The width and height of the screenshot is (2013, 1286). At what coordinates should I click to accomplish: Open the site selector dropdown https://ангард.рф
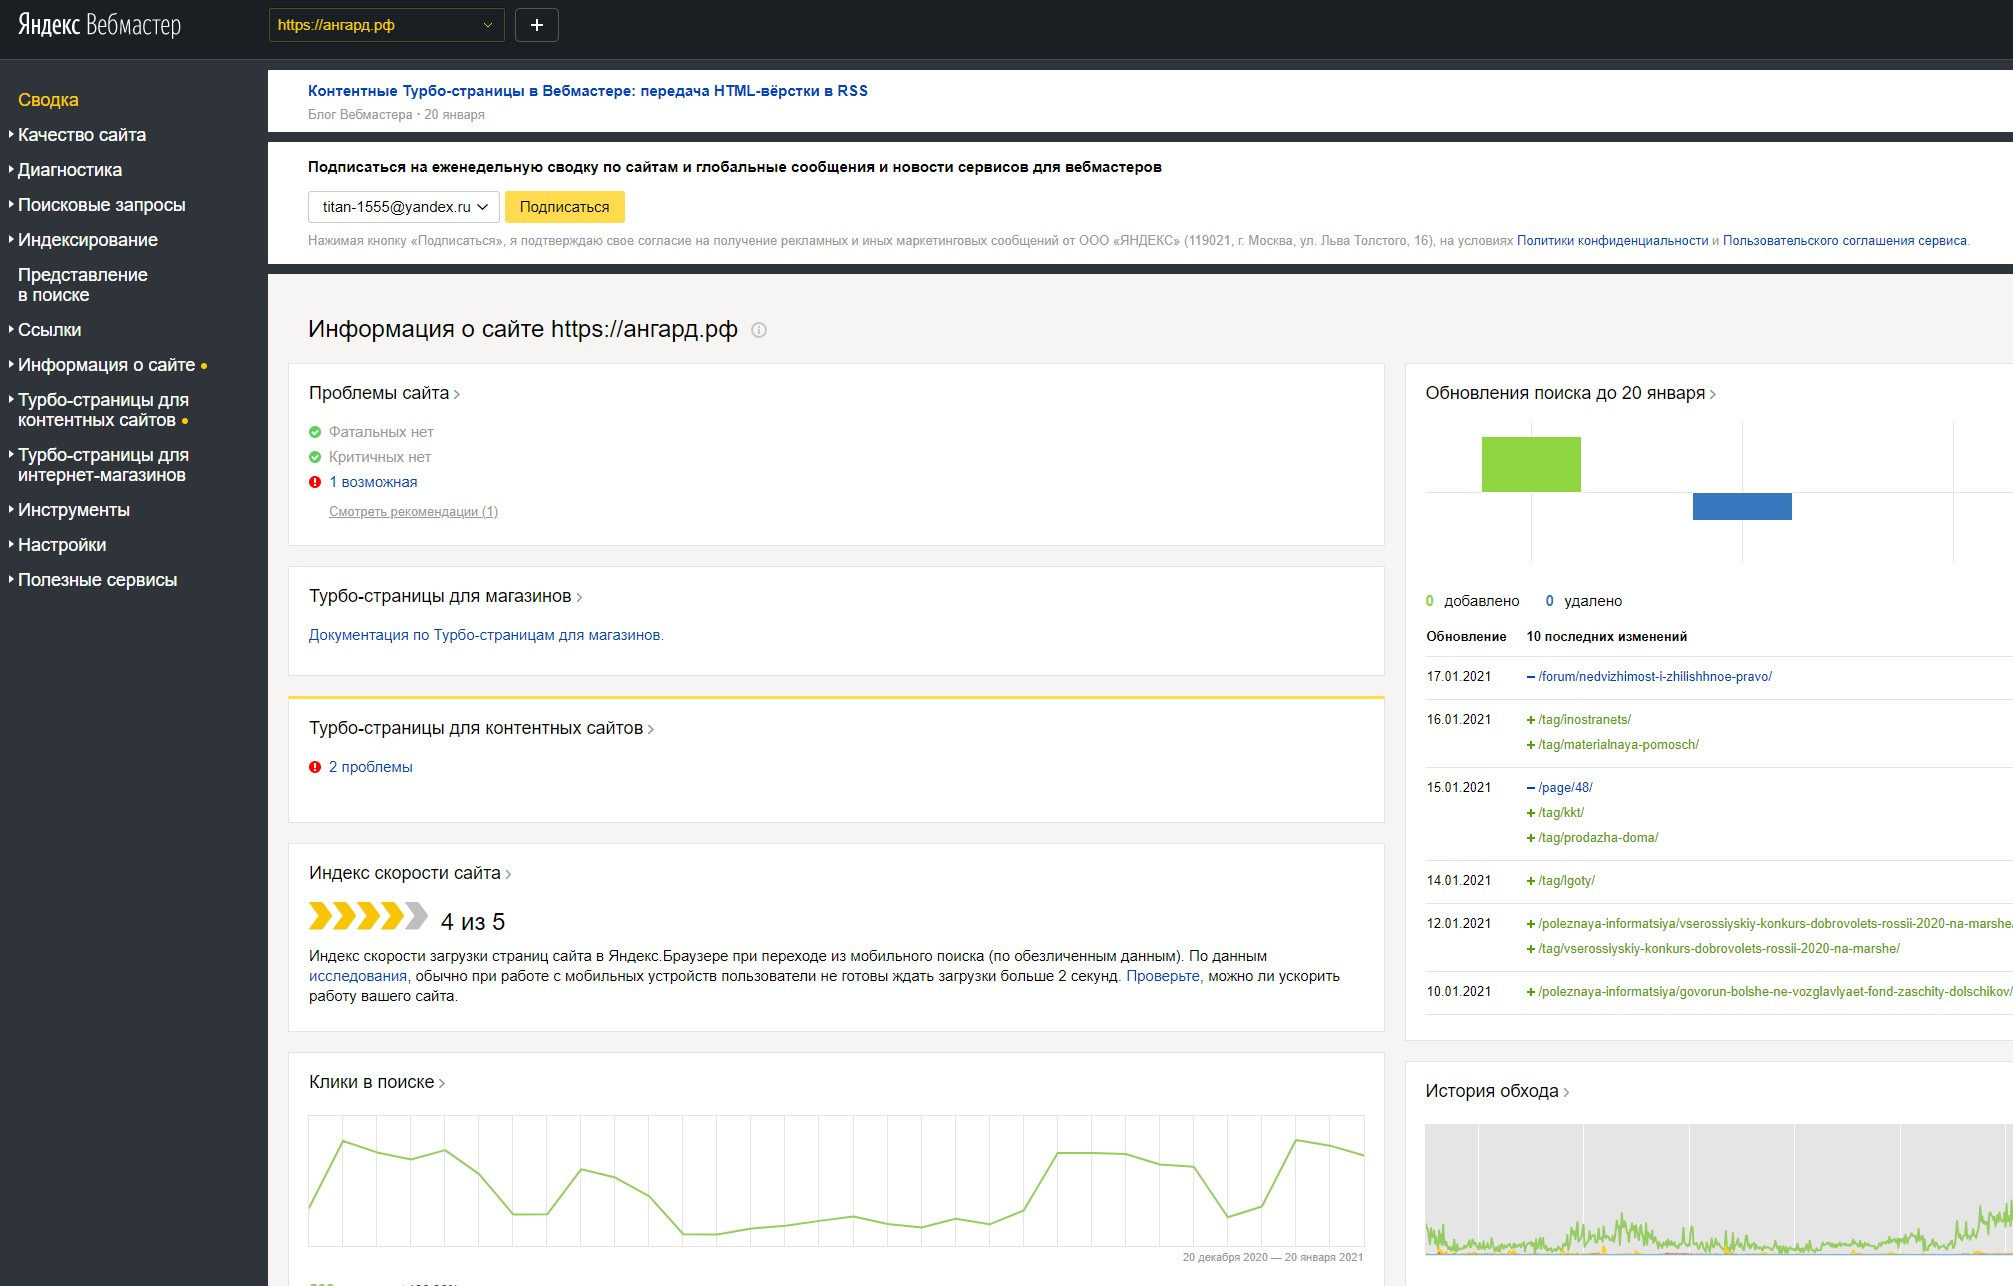click(x=385, y=25)
